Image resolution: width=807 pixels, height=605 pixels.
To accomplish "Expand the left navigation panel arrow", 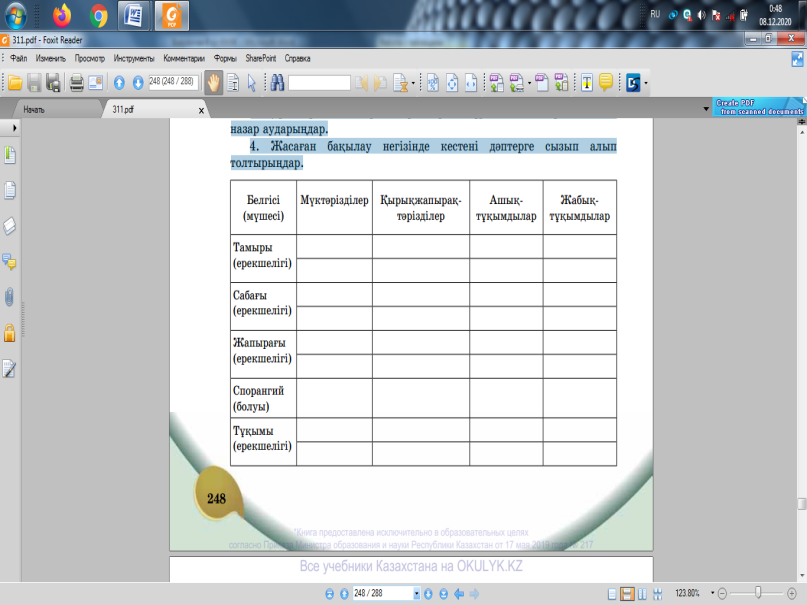I will tap(14, 128).
